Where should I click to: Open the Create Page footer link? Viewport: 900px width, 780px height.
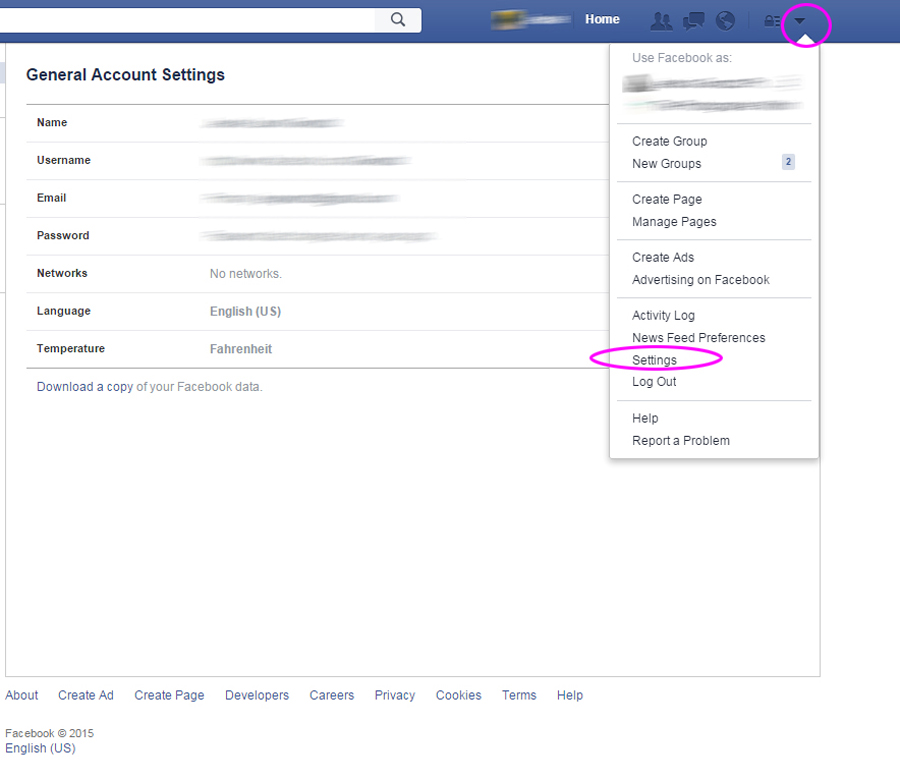tap(169, 695)
